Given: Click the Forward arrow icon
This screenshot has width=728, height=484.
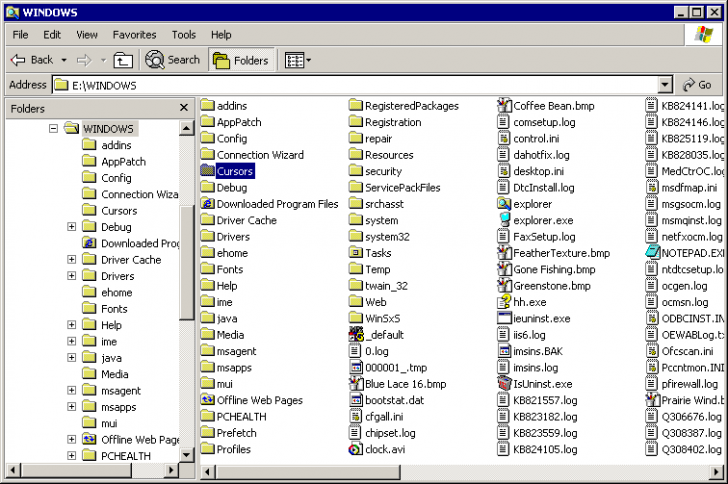Looking at the screenshot, I should [x=84, y=60].
